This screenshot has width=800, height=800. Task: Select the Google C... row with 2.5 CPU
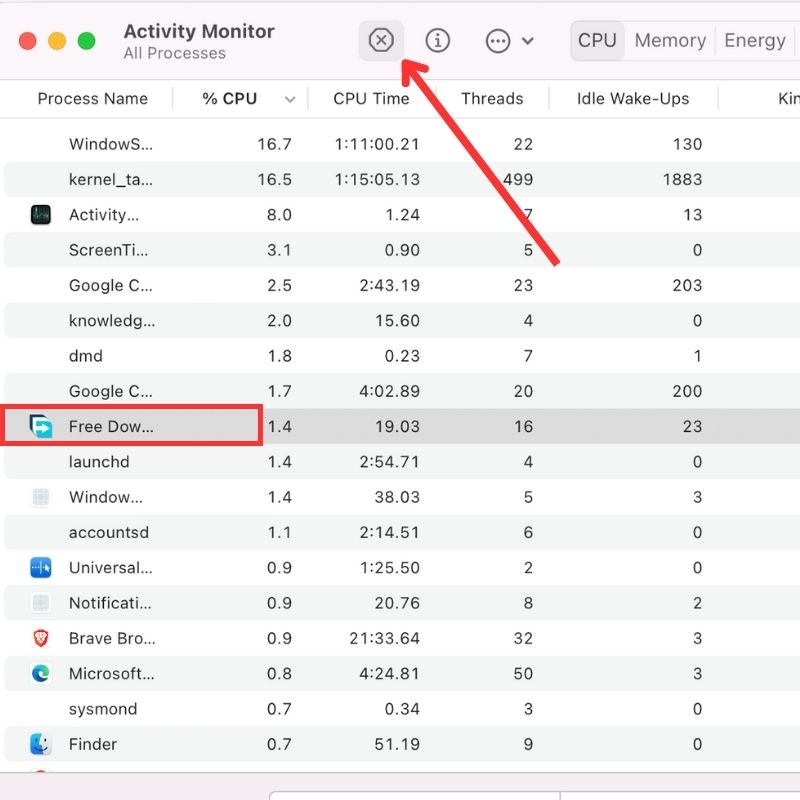point(402,285)
